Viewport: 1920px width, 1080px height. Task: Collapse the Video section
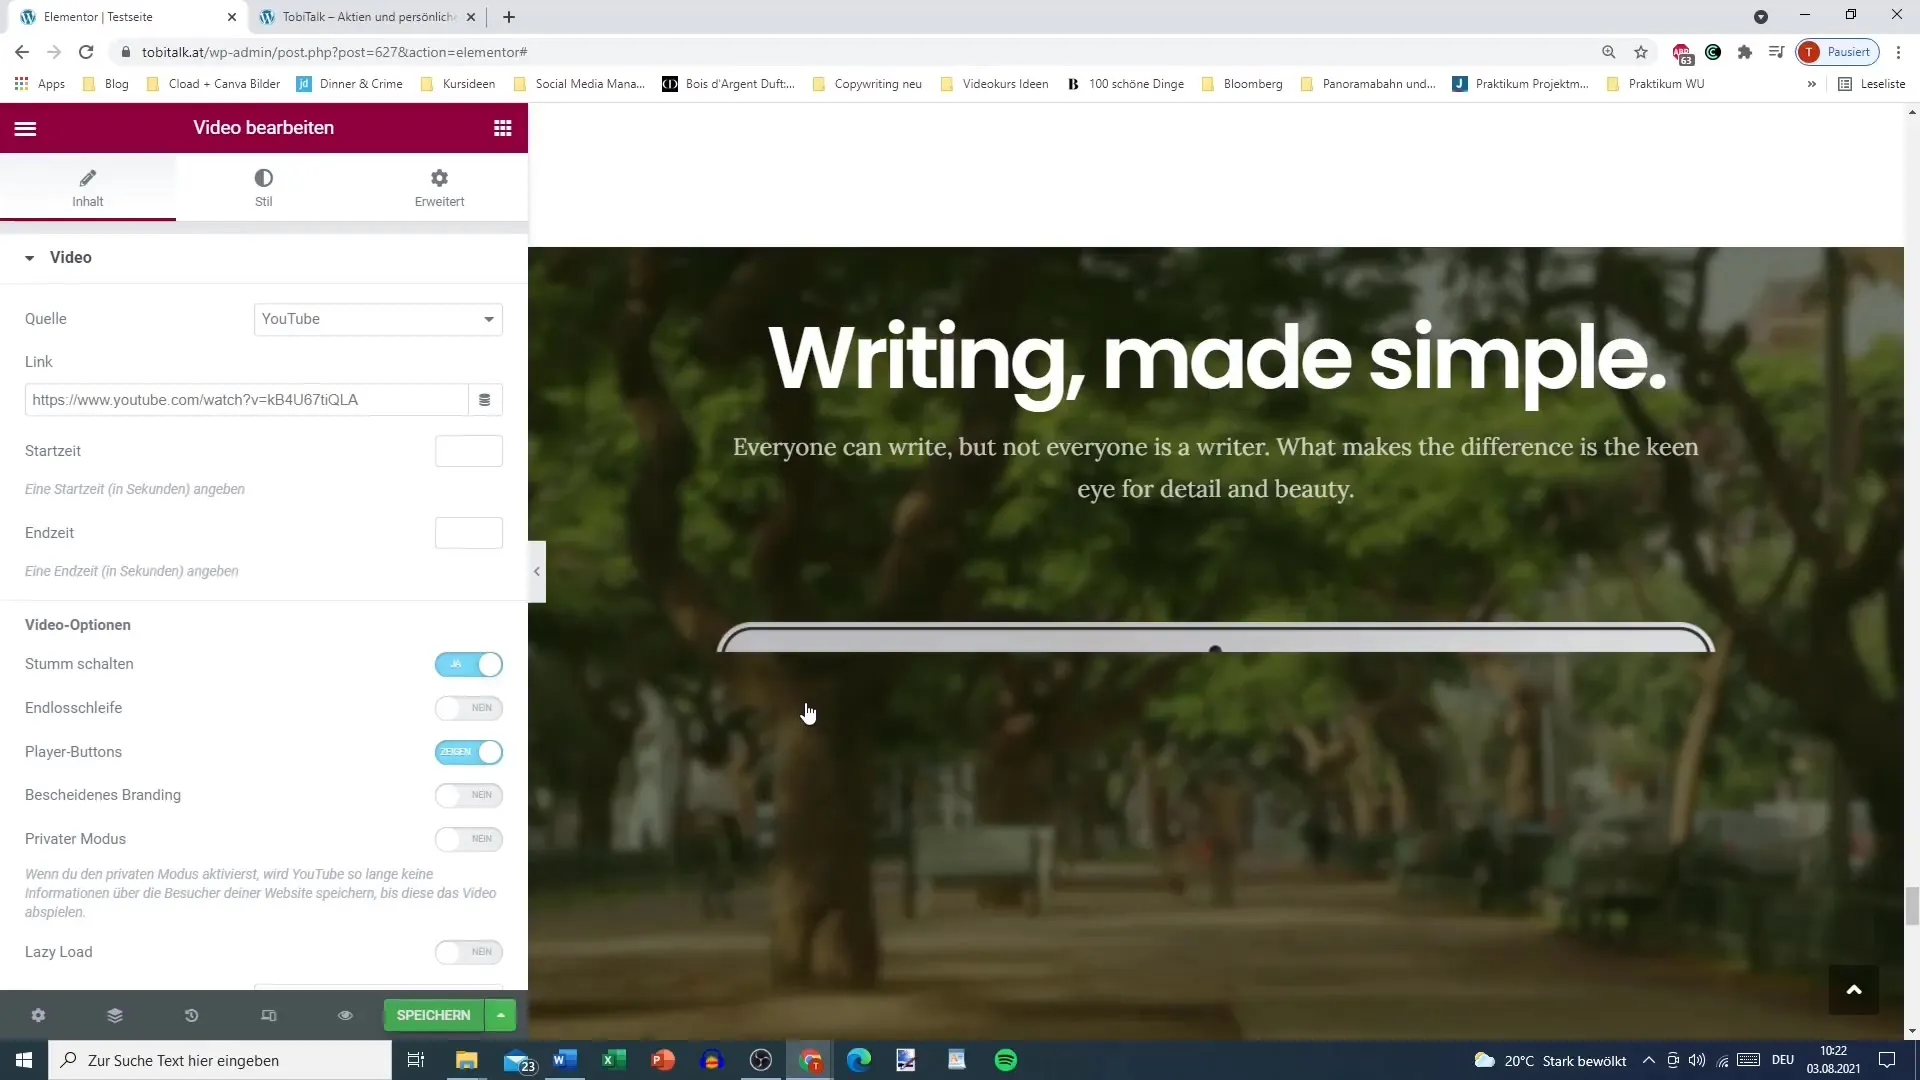point(264,258)
